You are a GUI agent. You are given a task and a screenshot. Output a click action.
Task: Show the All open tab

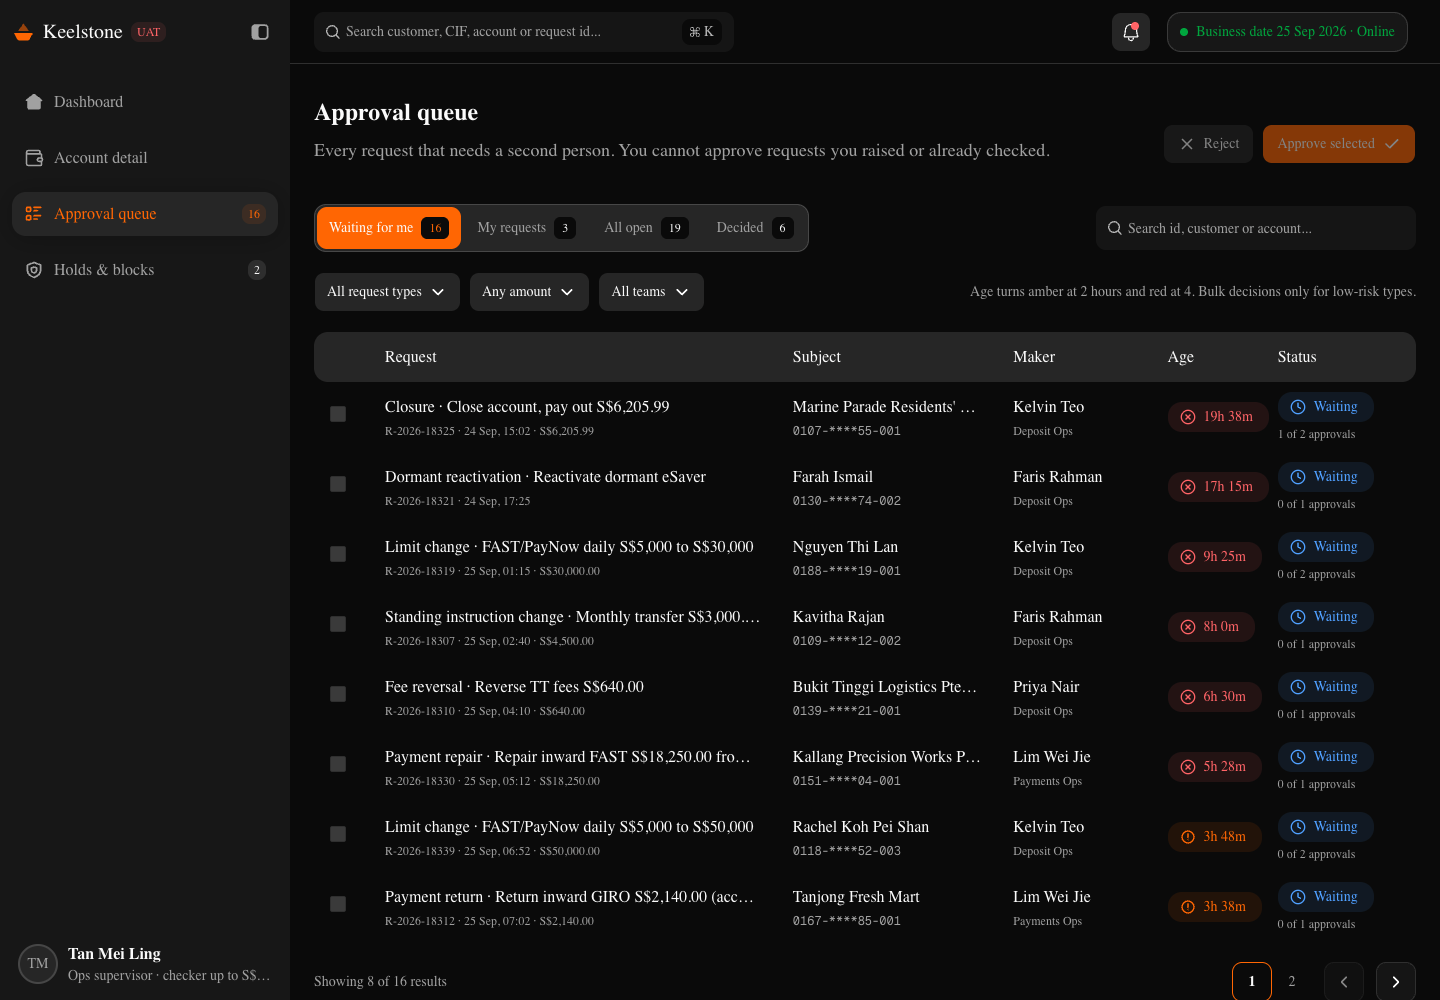coord(646,228)
